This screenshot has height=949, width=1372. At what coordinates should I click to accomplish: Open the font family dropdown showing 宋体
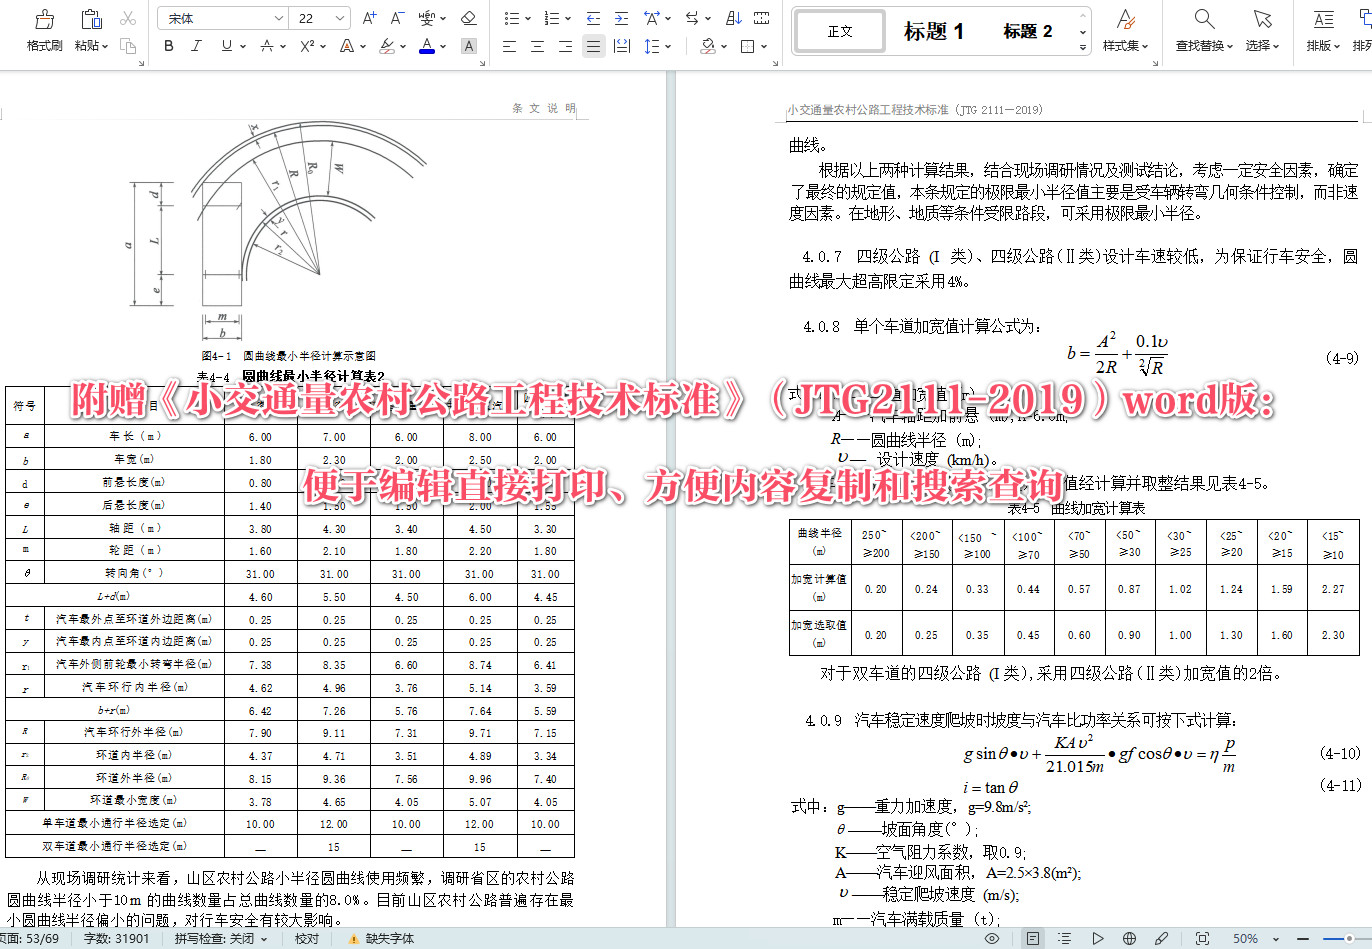click(x=222, y=17)
